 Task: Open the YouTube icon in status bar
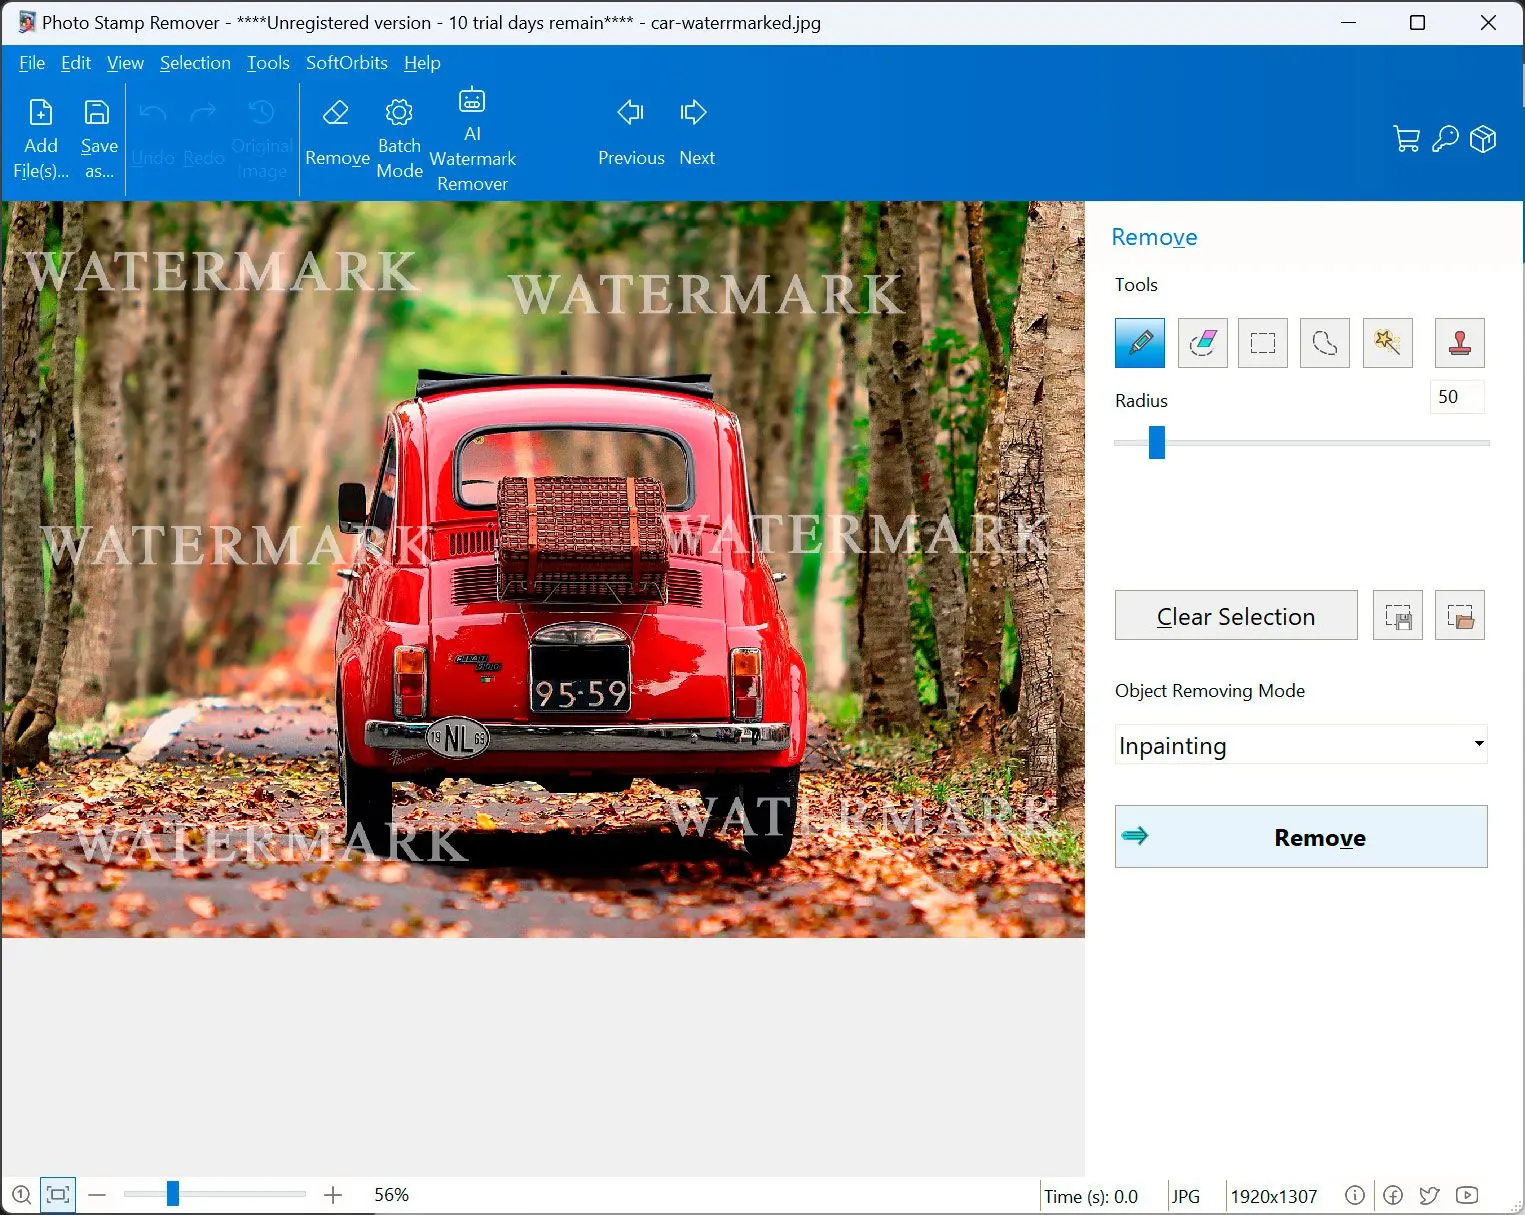pyautogui.click(x=1467, y=1195)
